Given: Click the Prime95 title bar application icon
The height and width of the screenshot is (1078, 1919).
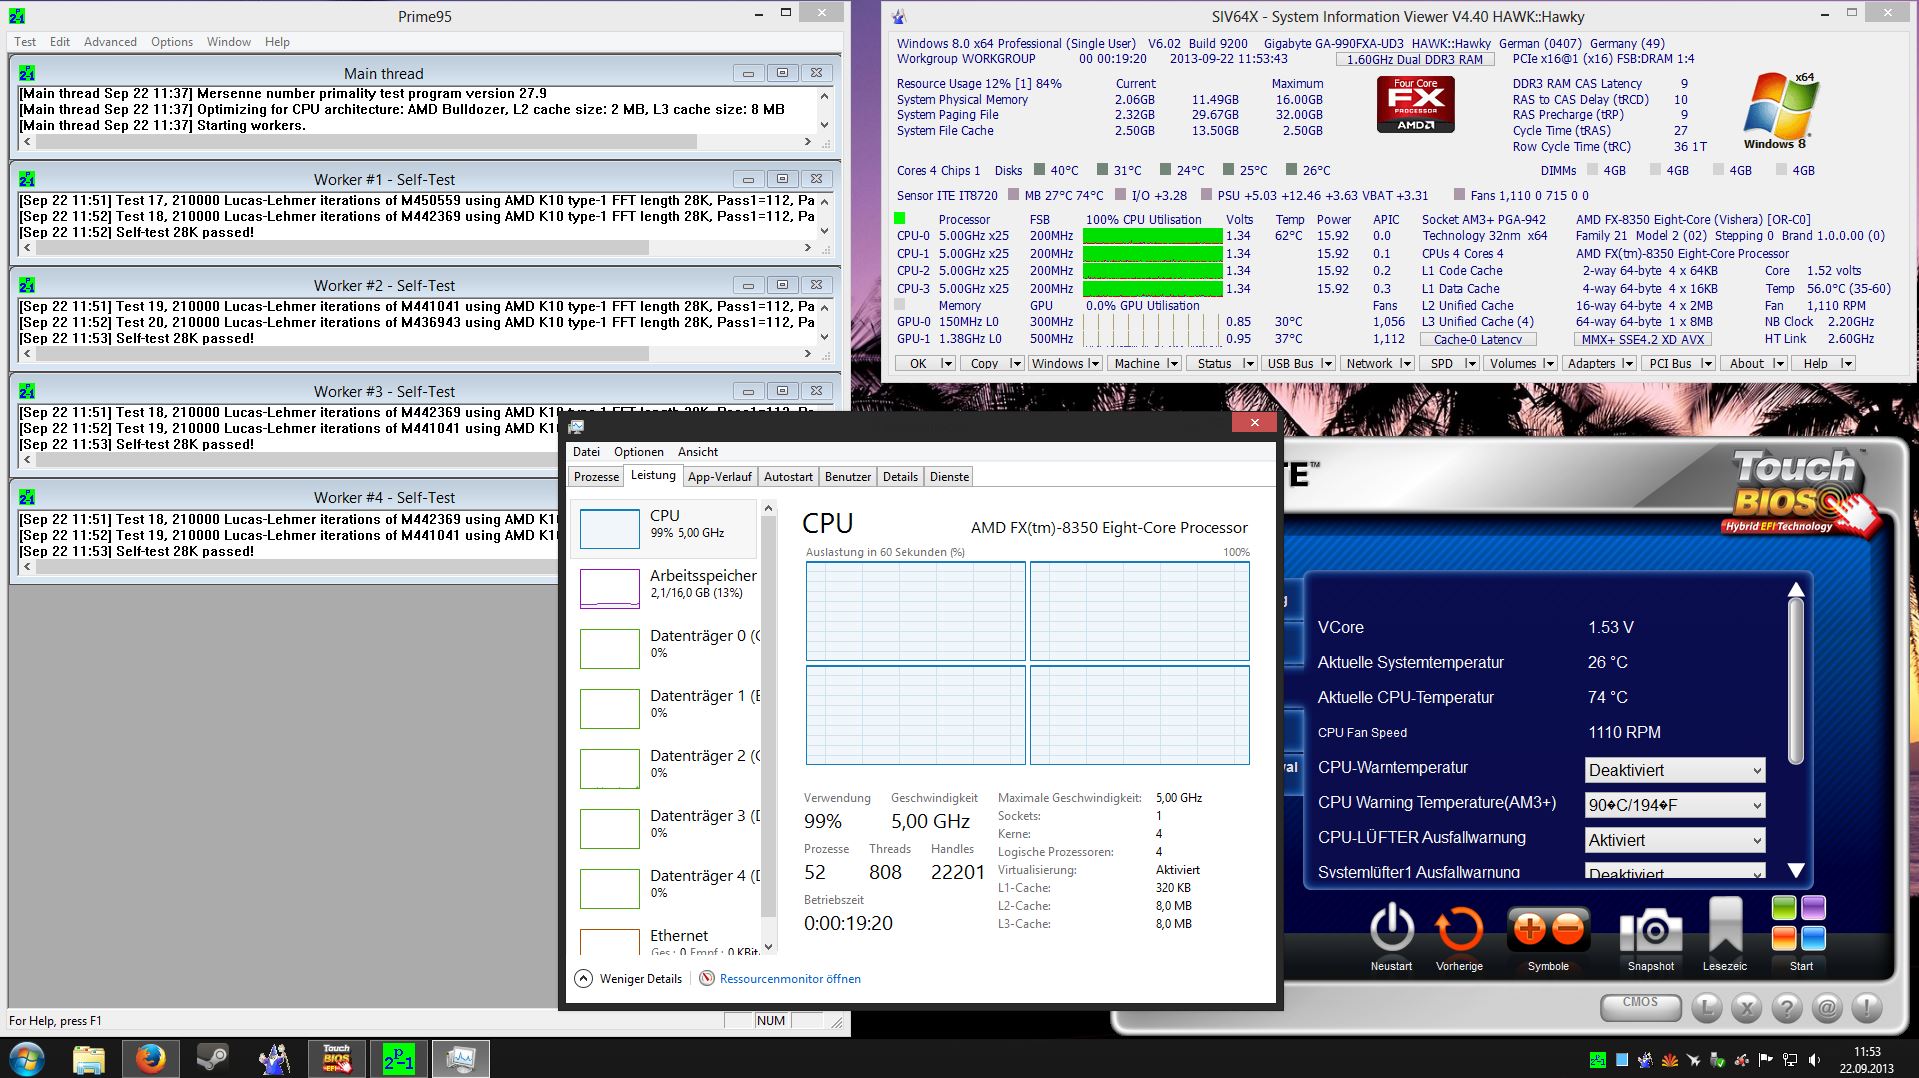Looking at the screenshot, I should (x=17, y=16).
